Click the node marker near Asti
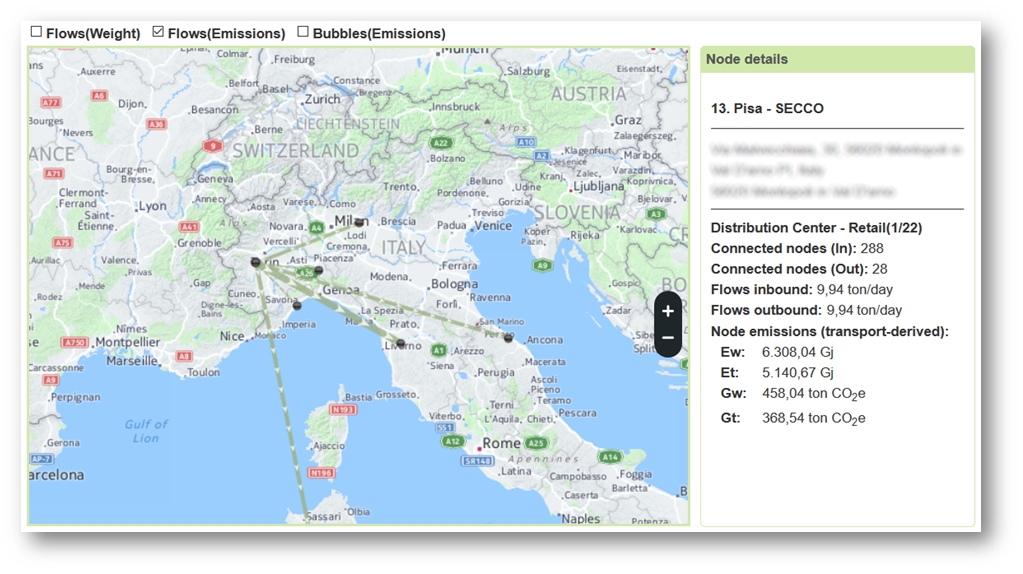This screenshot has height=574, width=1023. click(x=318, y=271)
